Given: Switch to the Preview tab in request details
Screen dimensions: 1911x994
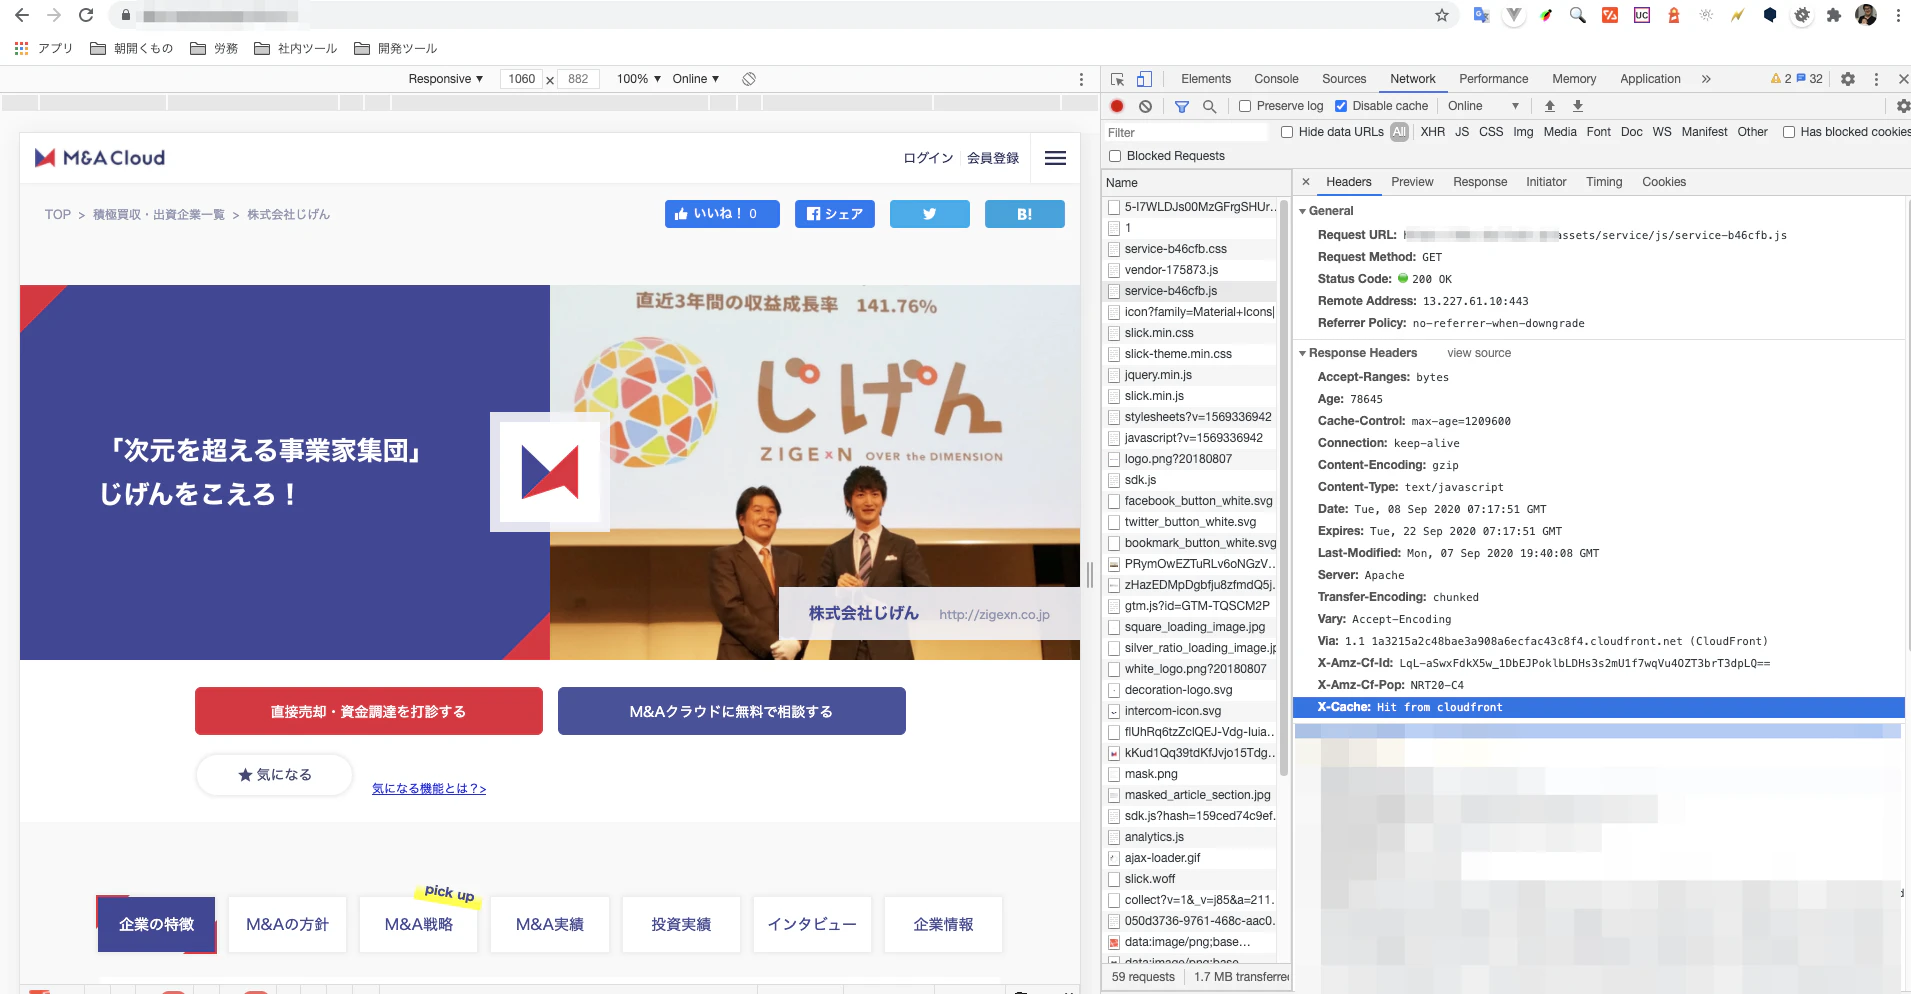Looking at the screenshot, I should pos(1412,182).
